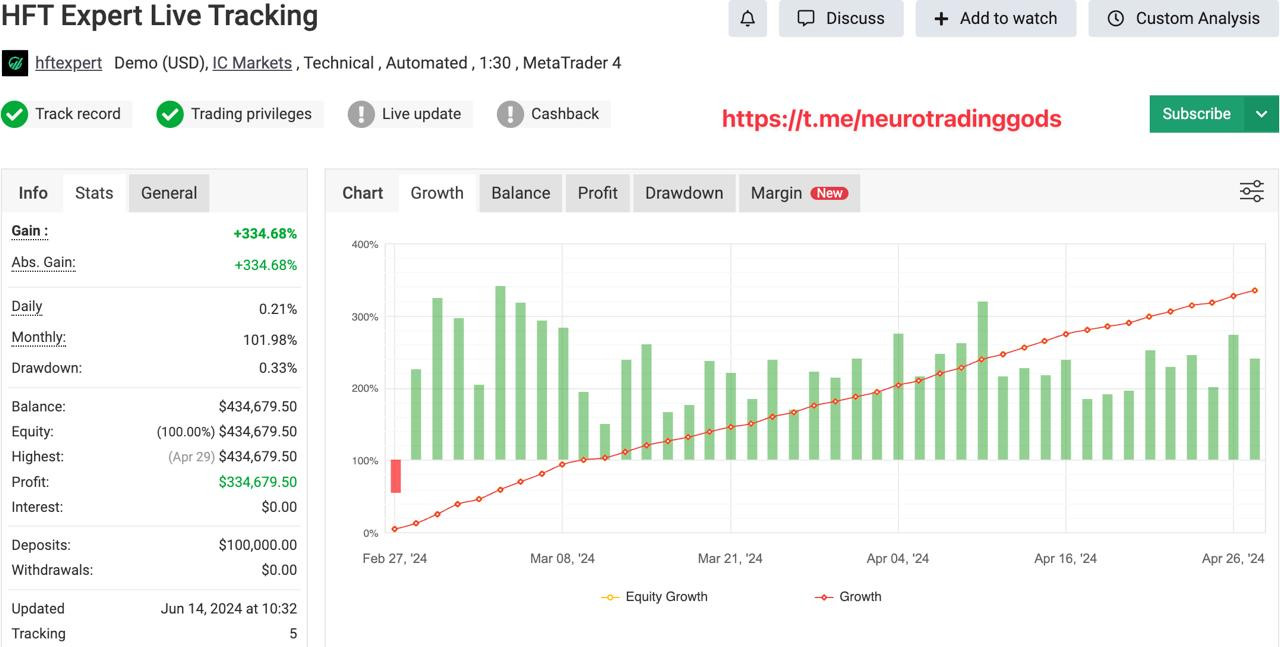Switch to the Stats tab
Screen dimensions: 1280x647
pos(94,193)
